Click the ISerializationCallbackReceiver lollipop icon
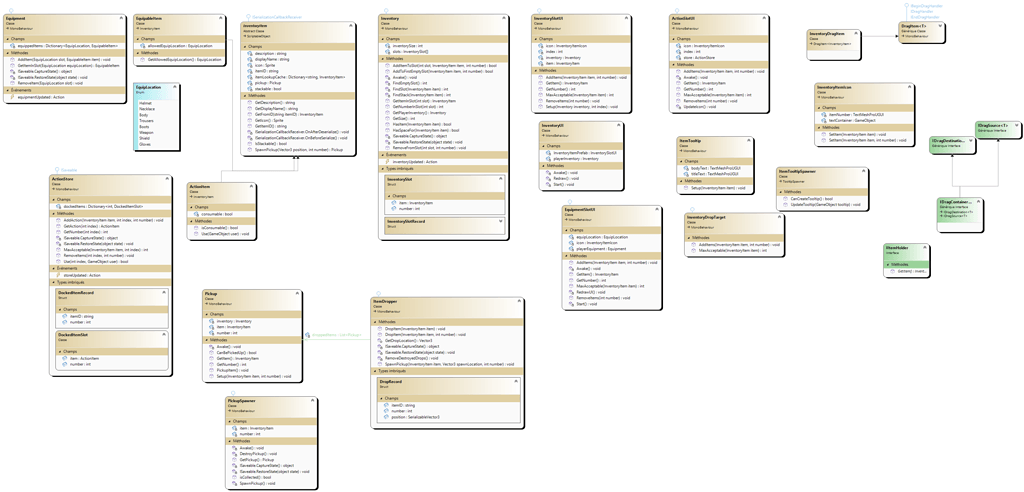1024x492 pixels. 248,16
